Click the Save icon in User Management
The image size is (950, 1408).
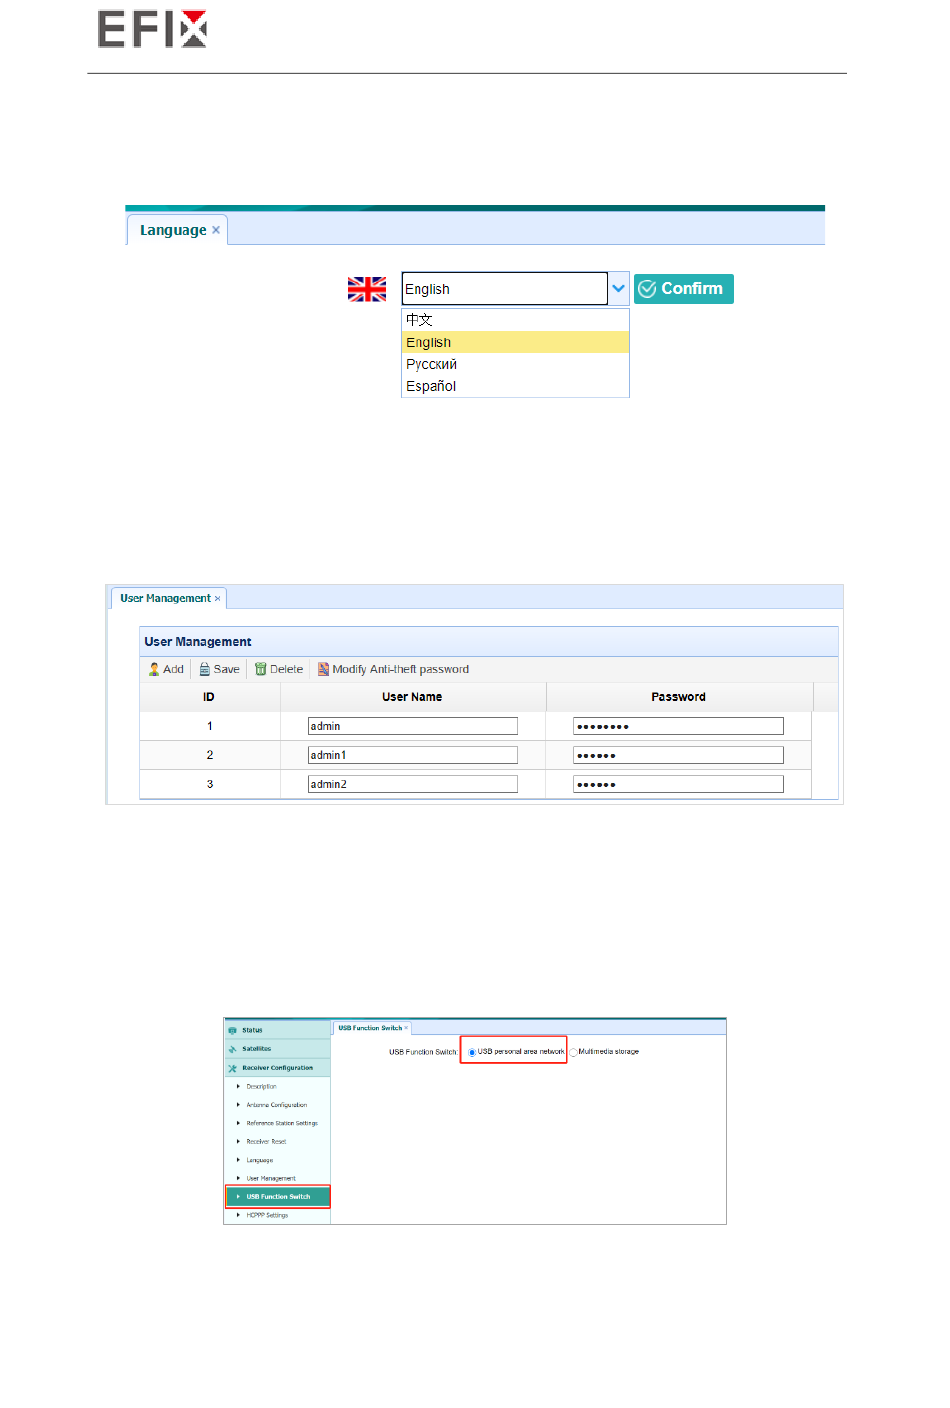205,669
